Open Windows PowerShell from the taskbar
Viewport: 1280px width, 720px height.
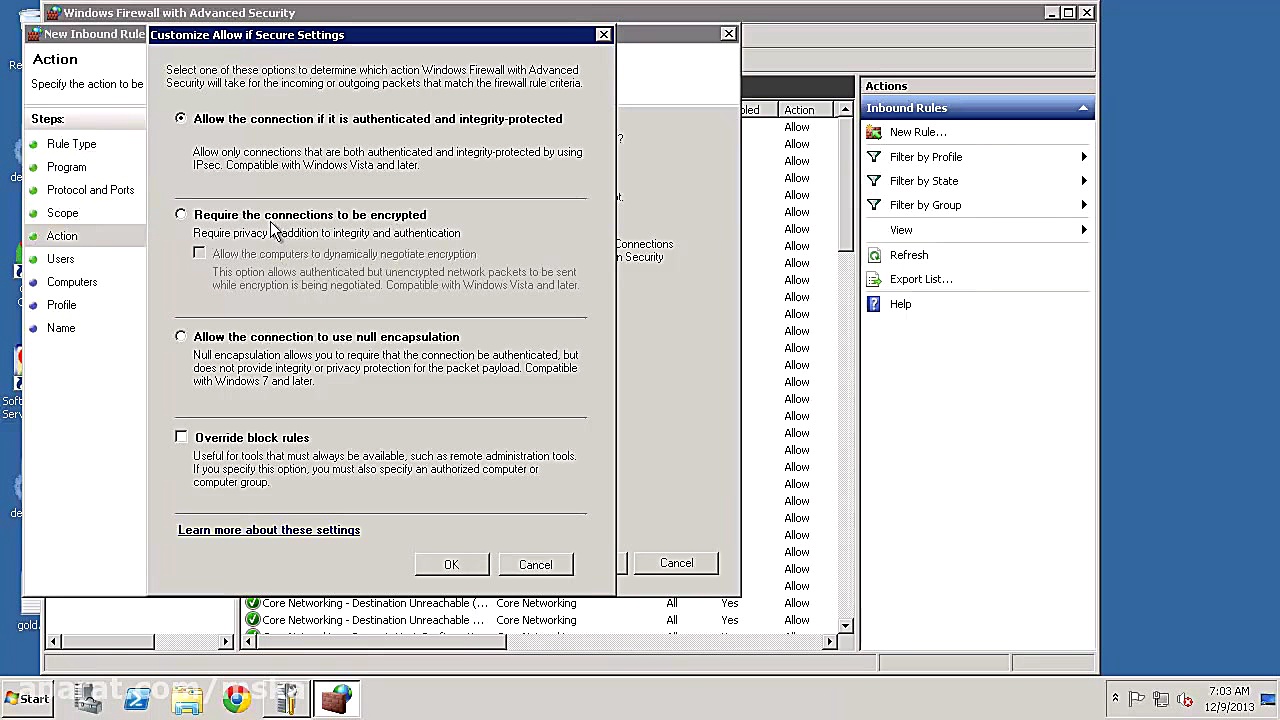pyautogui.click(x=137, y=699)
